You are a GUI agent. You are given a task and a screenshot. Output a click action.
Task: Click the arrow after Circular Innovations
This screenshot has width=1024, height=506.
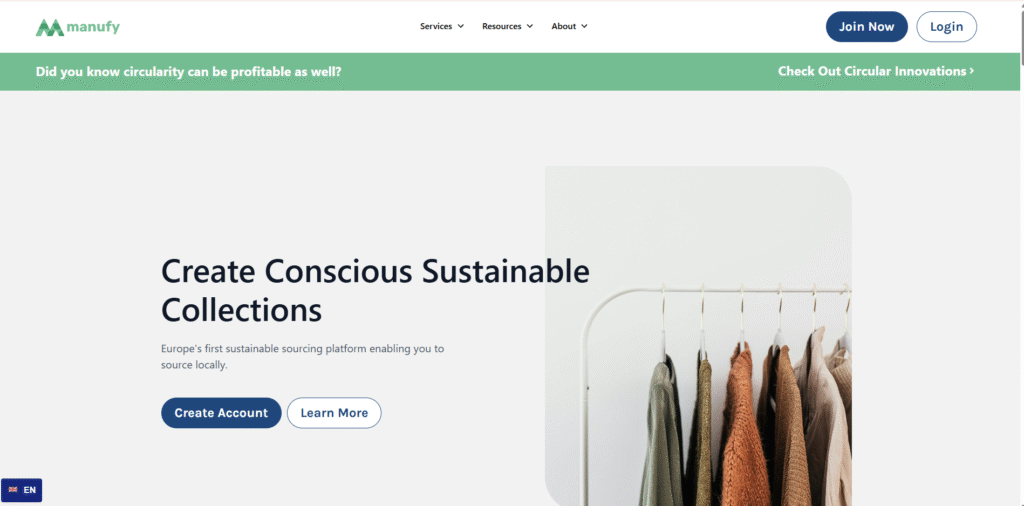[971, 71]
